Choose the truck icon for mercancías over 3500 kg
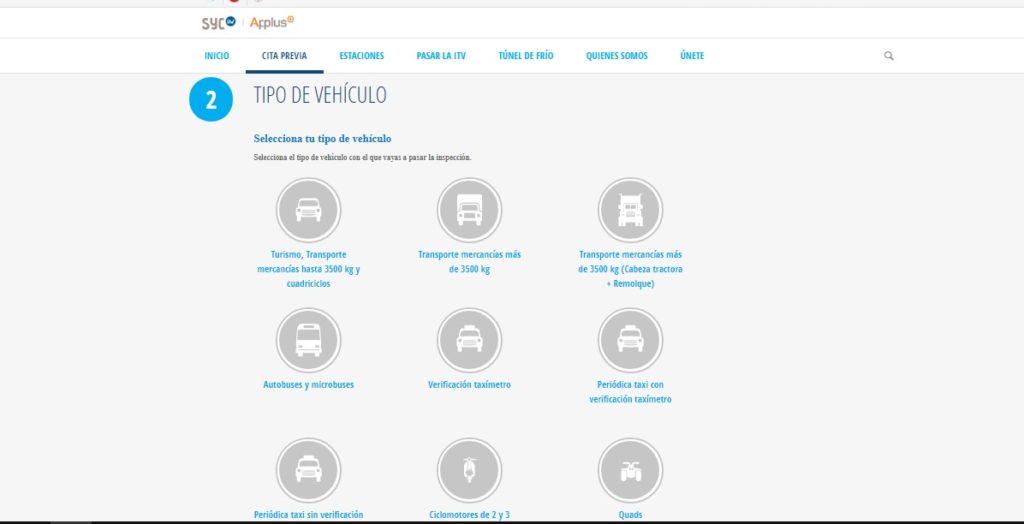This screenshot has width=1024, height=524. (x=469, y=210)
